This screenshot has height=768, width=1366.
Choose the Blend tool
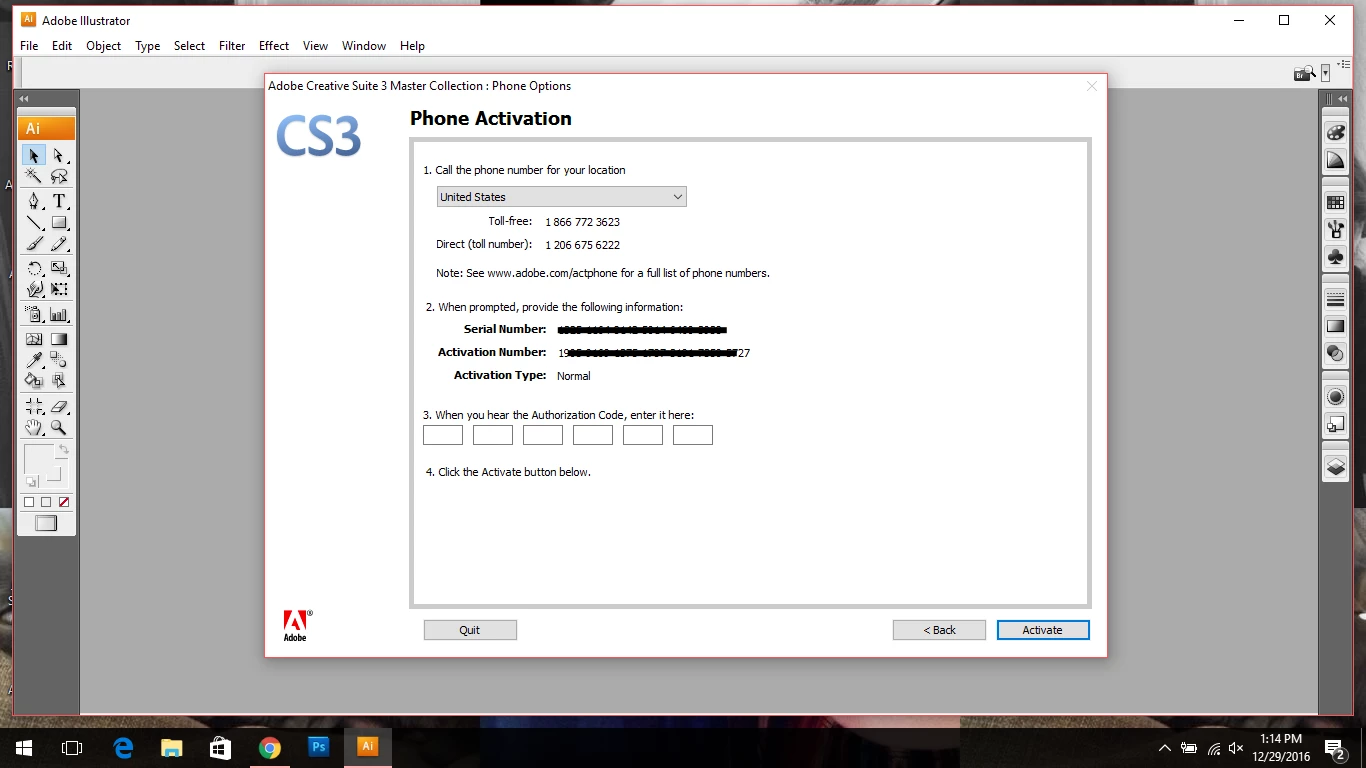pyautogui.click(x=59, y=360)
